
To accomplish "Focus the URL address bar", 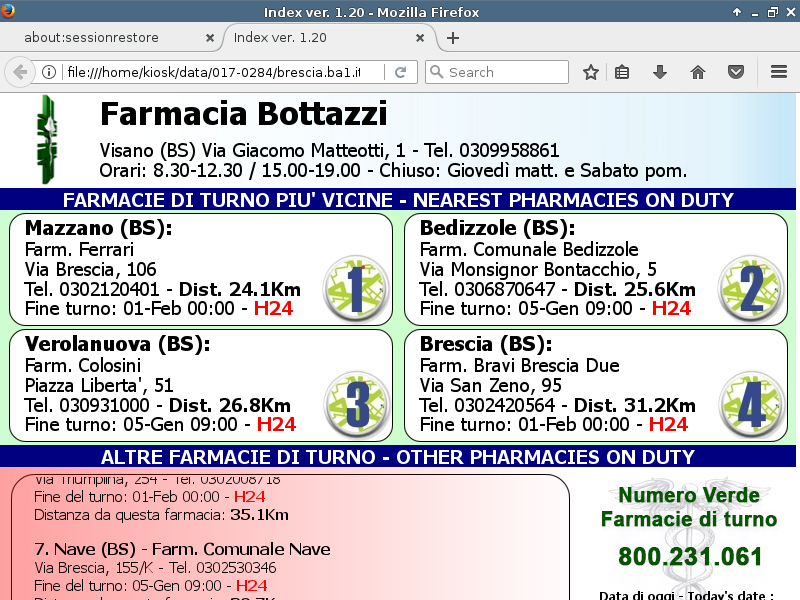I will click(x=210, y=72).
